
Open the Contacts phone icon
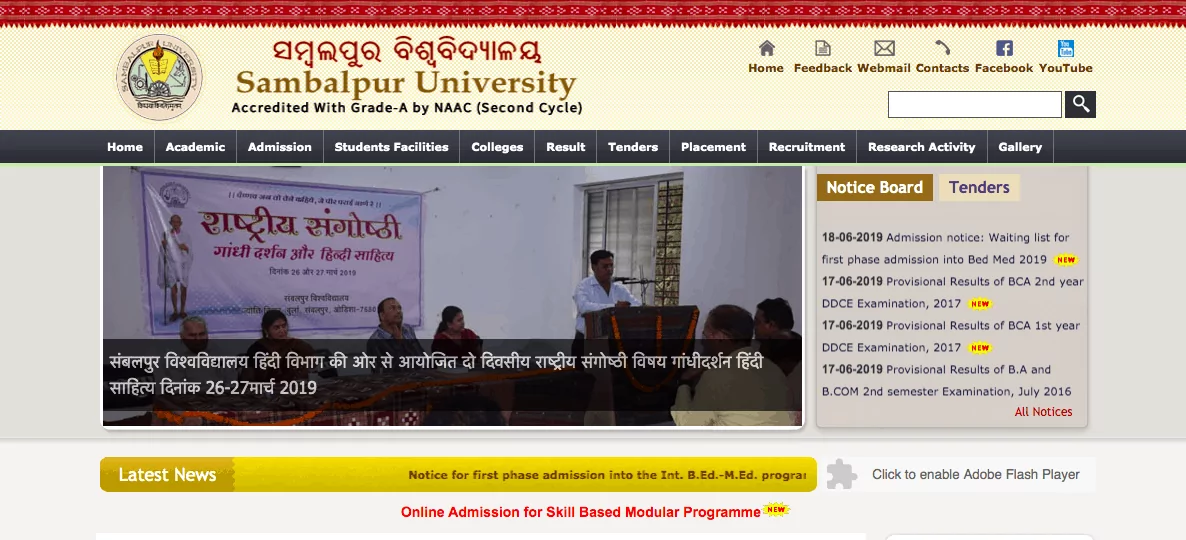942,48
